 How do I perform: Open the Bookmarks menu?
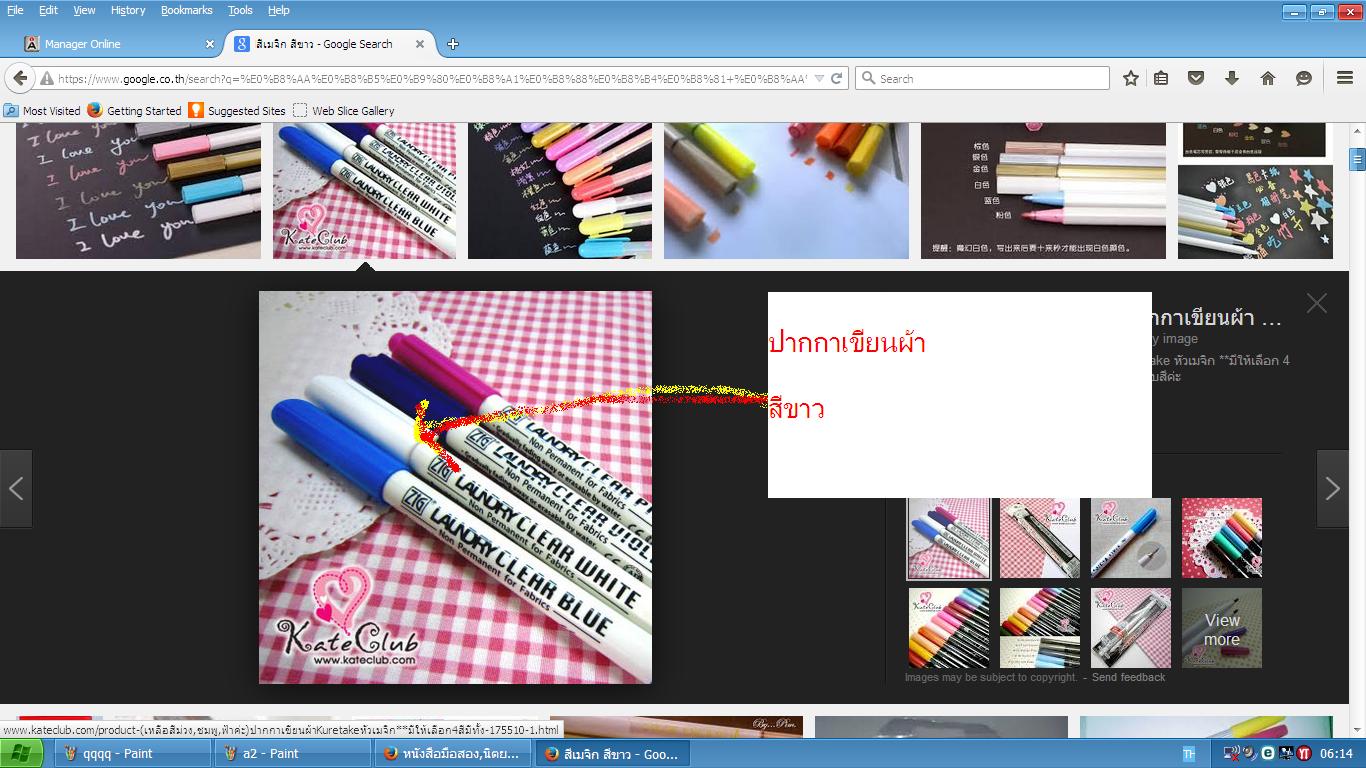point(187,10)
